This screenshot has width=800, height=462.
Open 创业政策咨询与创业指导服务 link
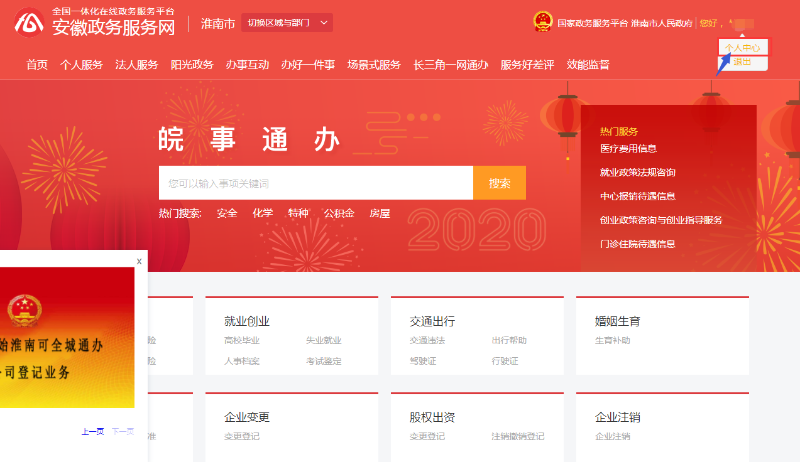660,220
